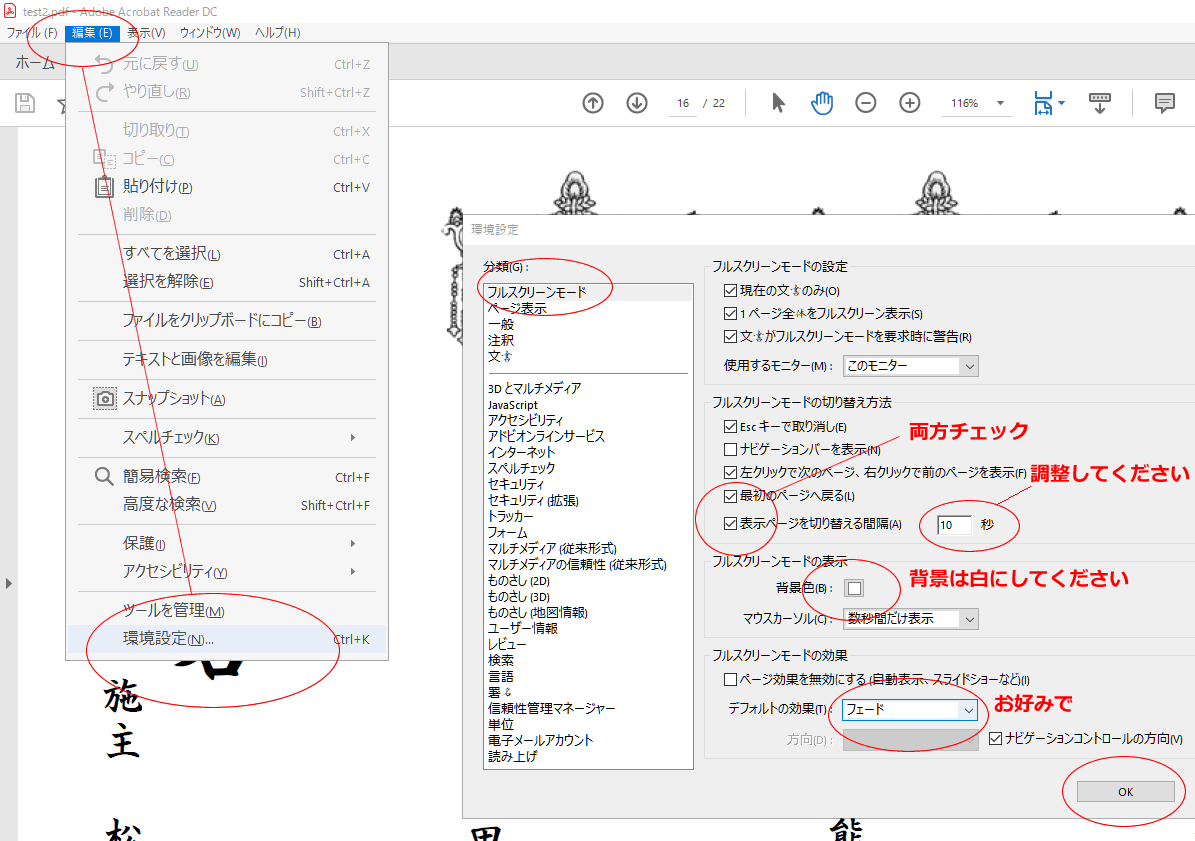
Task: Choose 簡易検索 in the Edit menu
Action: pyautogui.click(x=158, y=477)
